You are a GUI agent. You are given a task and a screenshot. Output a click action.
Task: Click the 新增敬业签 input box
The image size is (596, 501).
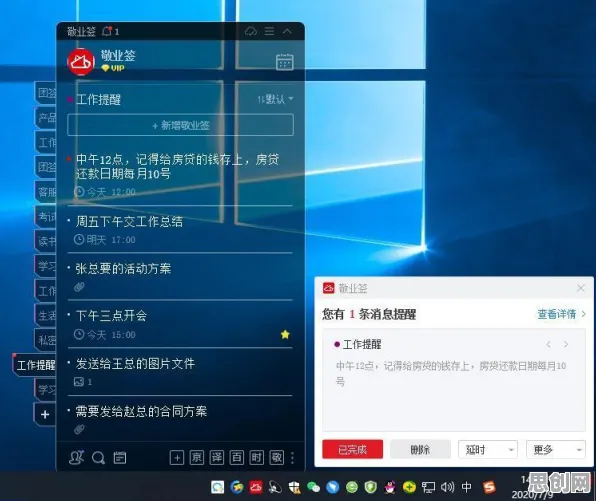click(181, 125)
